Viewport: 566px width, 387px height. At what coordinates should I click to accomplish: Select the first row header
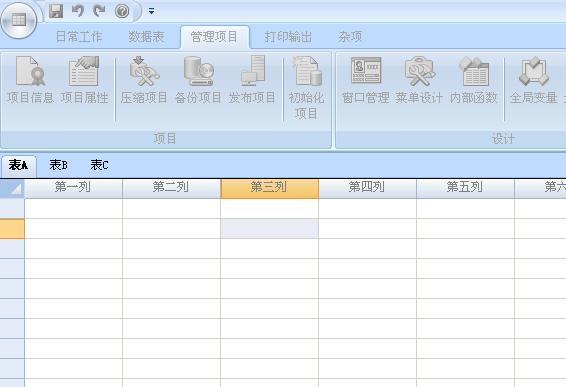tap(12, 208)
